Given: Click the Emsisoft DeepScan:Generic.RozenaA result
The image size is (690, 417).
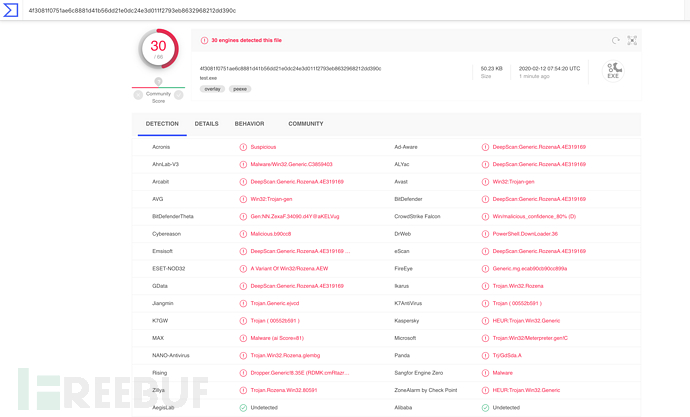Looking at the screenshot, I should (x=300, y=251).
